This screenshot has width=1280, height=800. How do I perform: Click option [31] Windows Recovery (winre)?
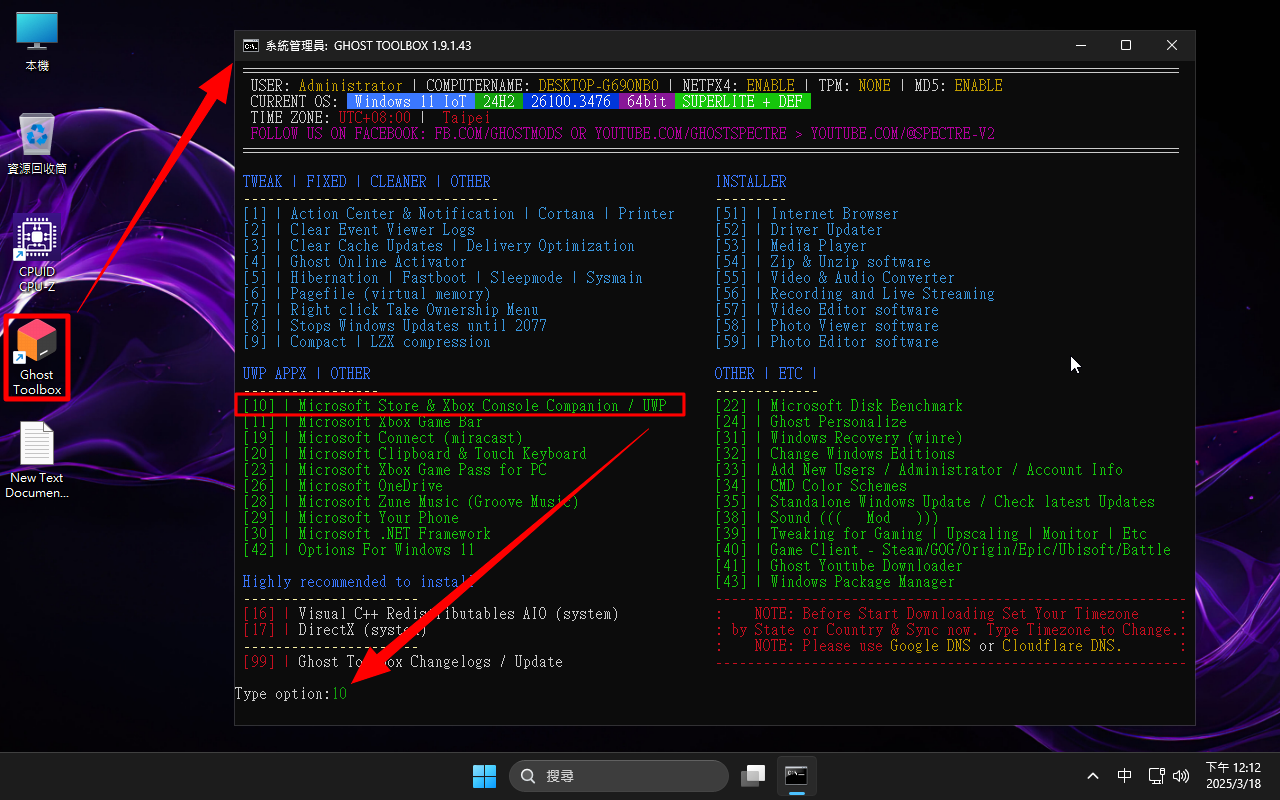pos(839,438)
